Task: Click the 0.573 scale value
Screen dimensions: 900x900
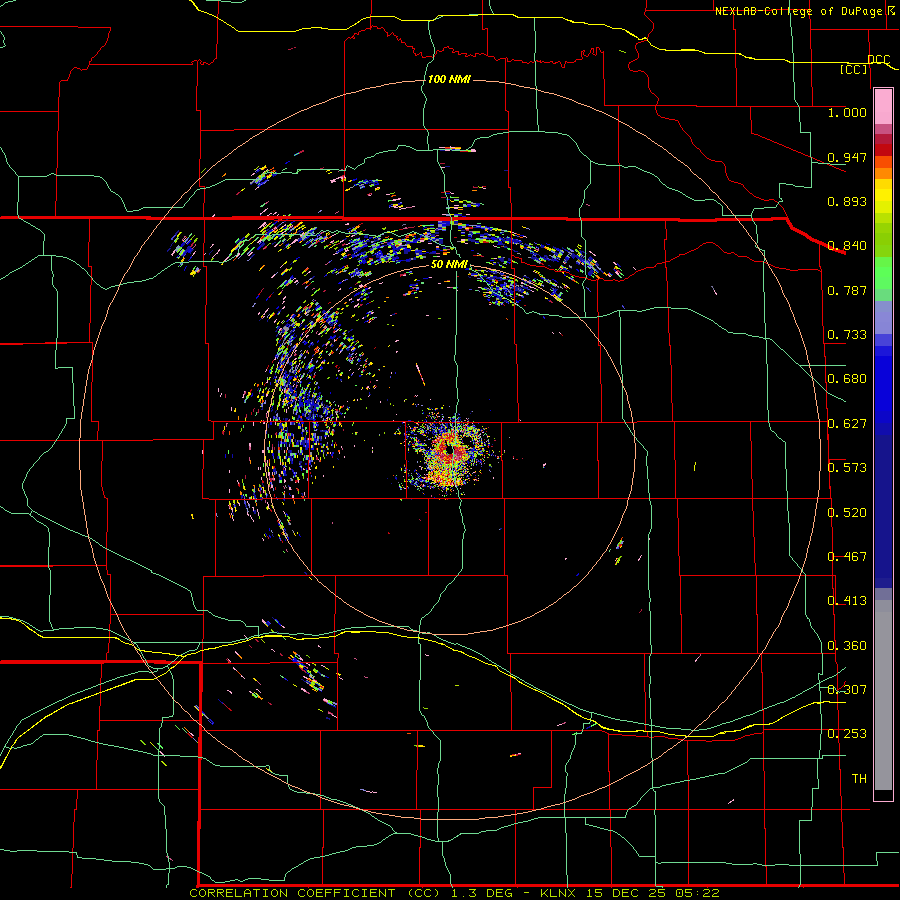Action: point(847,468)
